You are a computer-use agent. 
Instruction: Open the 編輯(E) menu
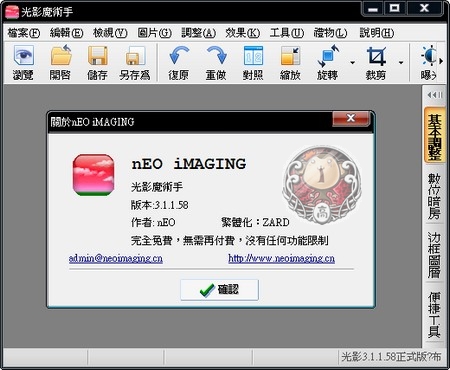click(66, 33)
